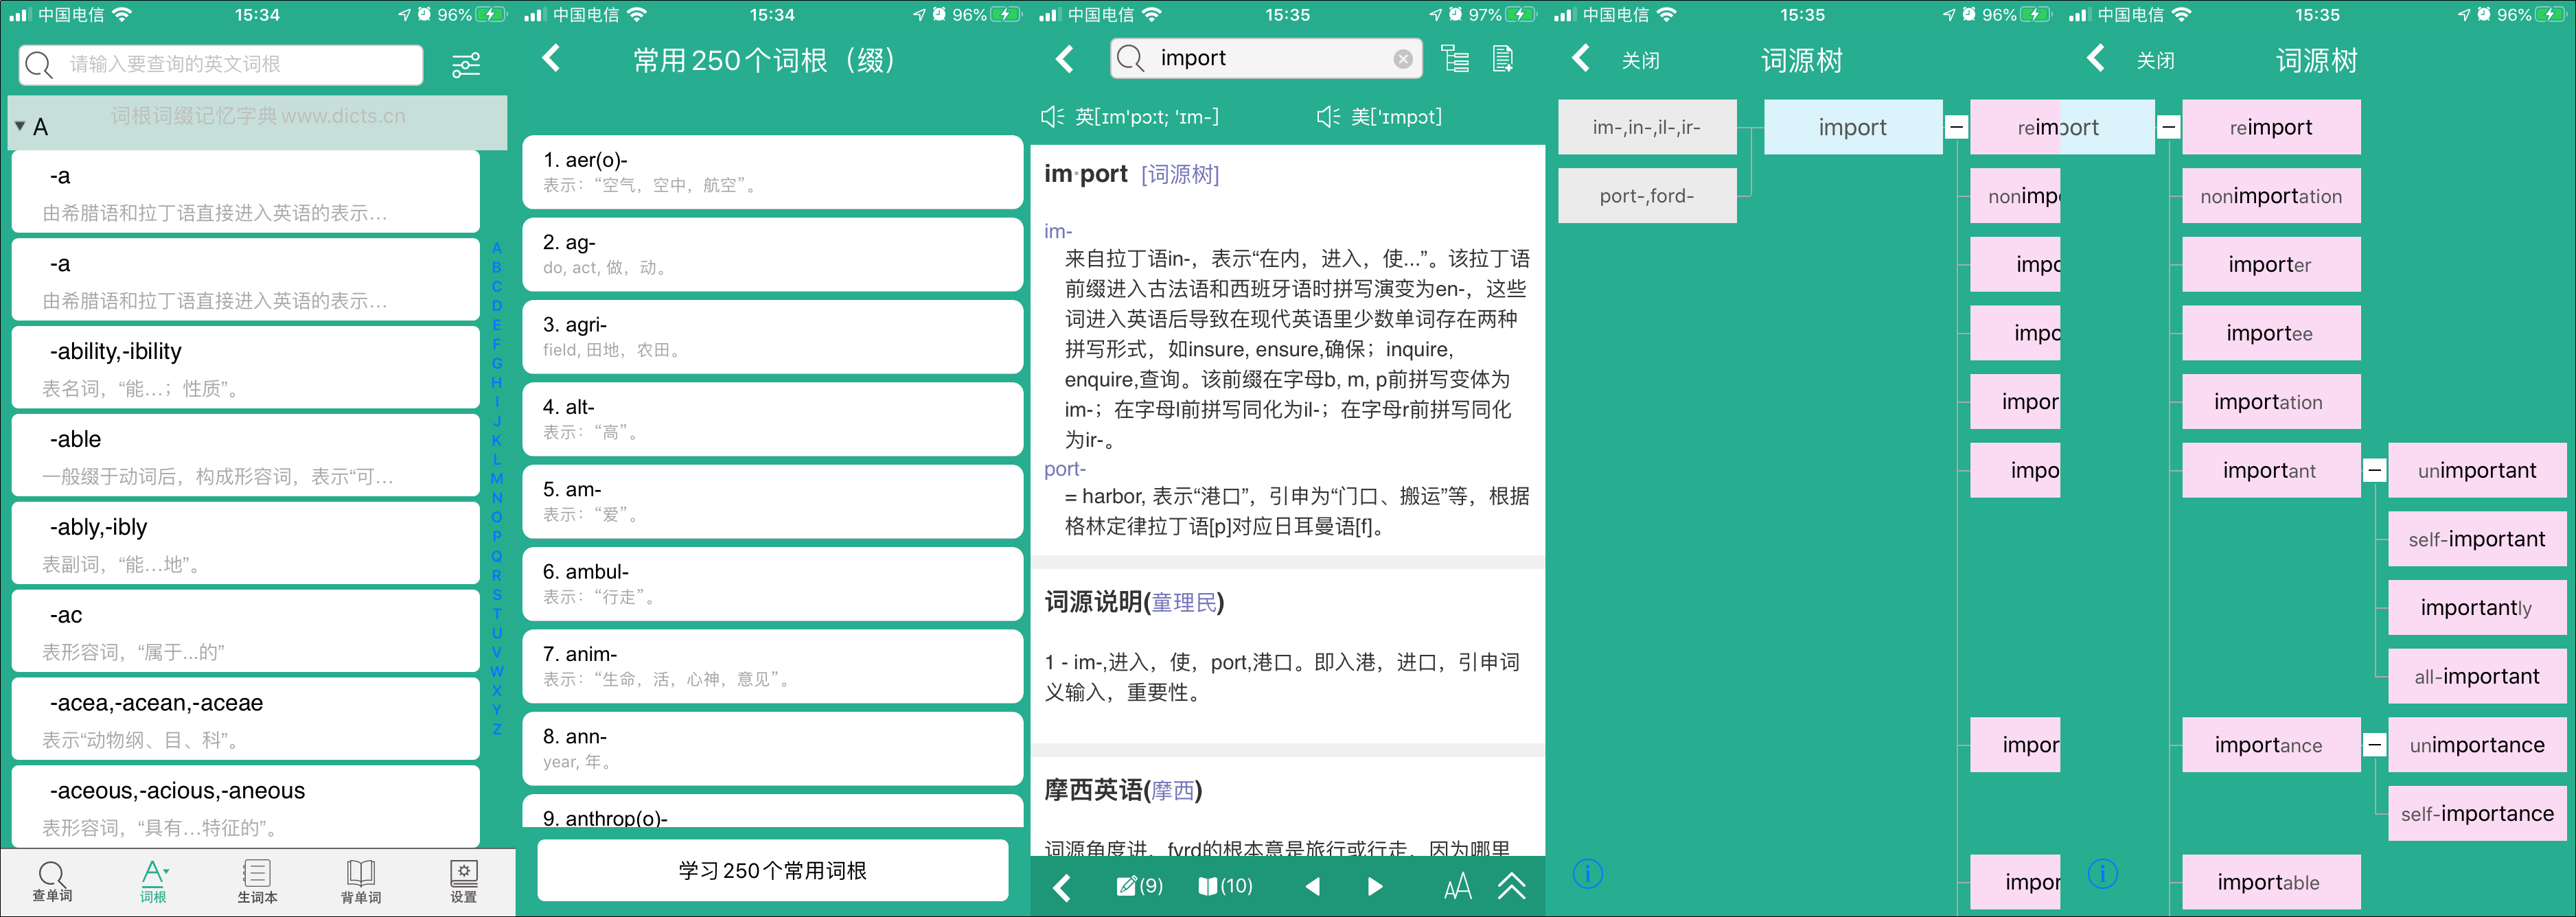This screenshot has width=2576, height=917.
Task: Collapse the importance branch minus box
Action: 2374,745
